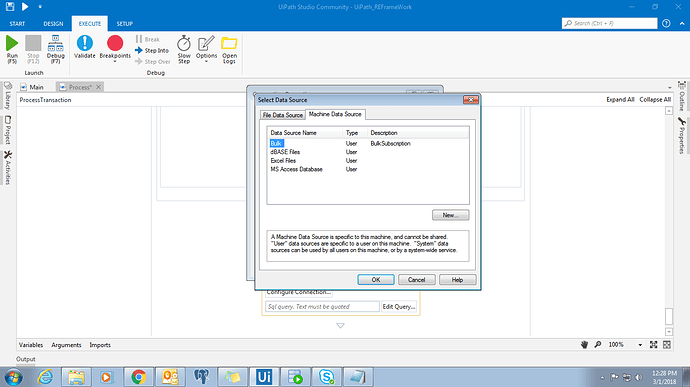Select the EXECUTE ribbon tab
The height and width of the screenshot is (387, 690).
click(x=90, y=24)
